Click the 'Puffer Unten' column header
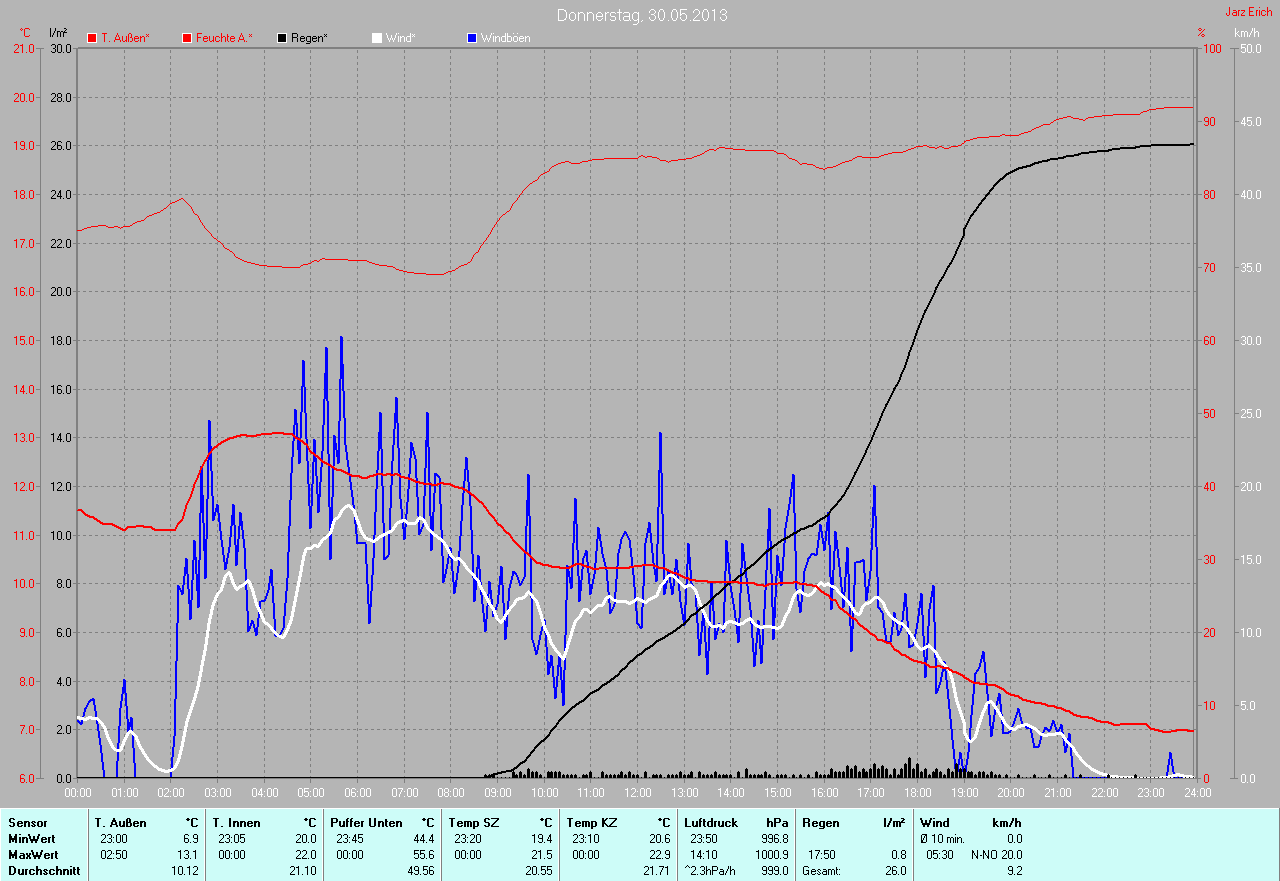The width and height of the screenshot is (1280, 881). point(367,823)
